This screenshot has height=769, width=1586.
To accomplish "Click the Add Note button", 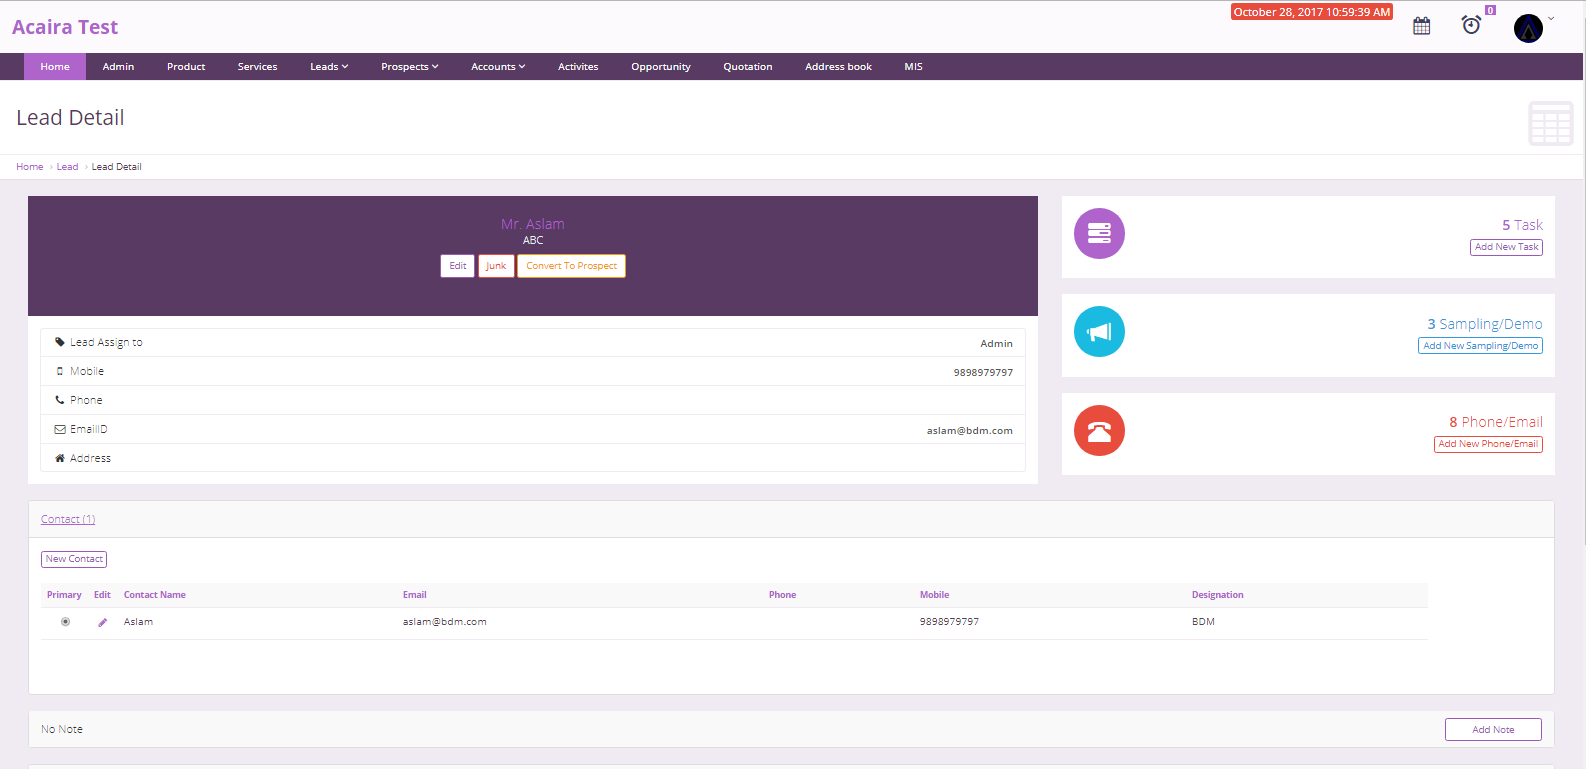I will (x=1492, y=730).
